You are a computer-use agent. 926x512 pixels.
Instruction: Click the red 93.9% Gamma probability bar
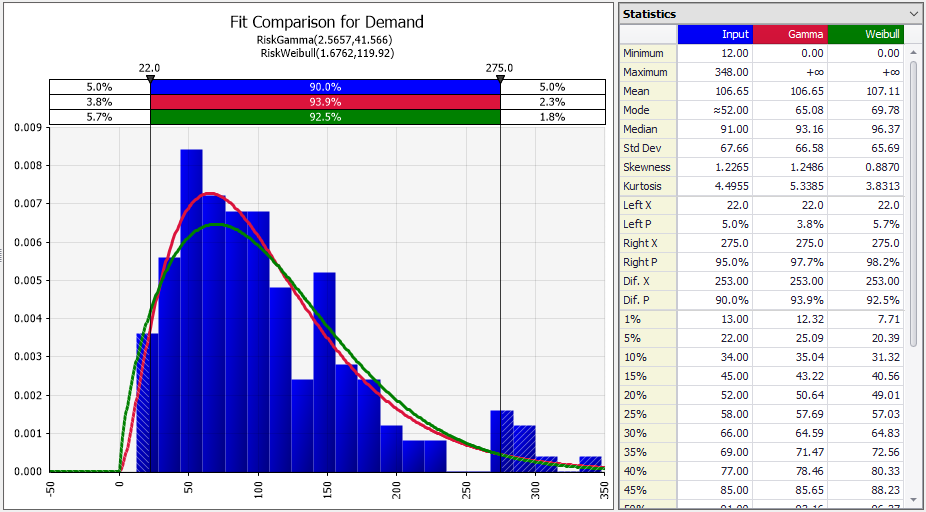click(325, 102)
